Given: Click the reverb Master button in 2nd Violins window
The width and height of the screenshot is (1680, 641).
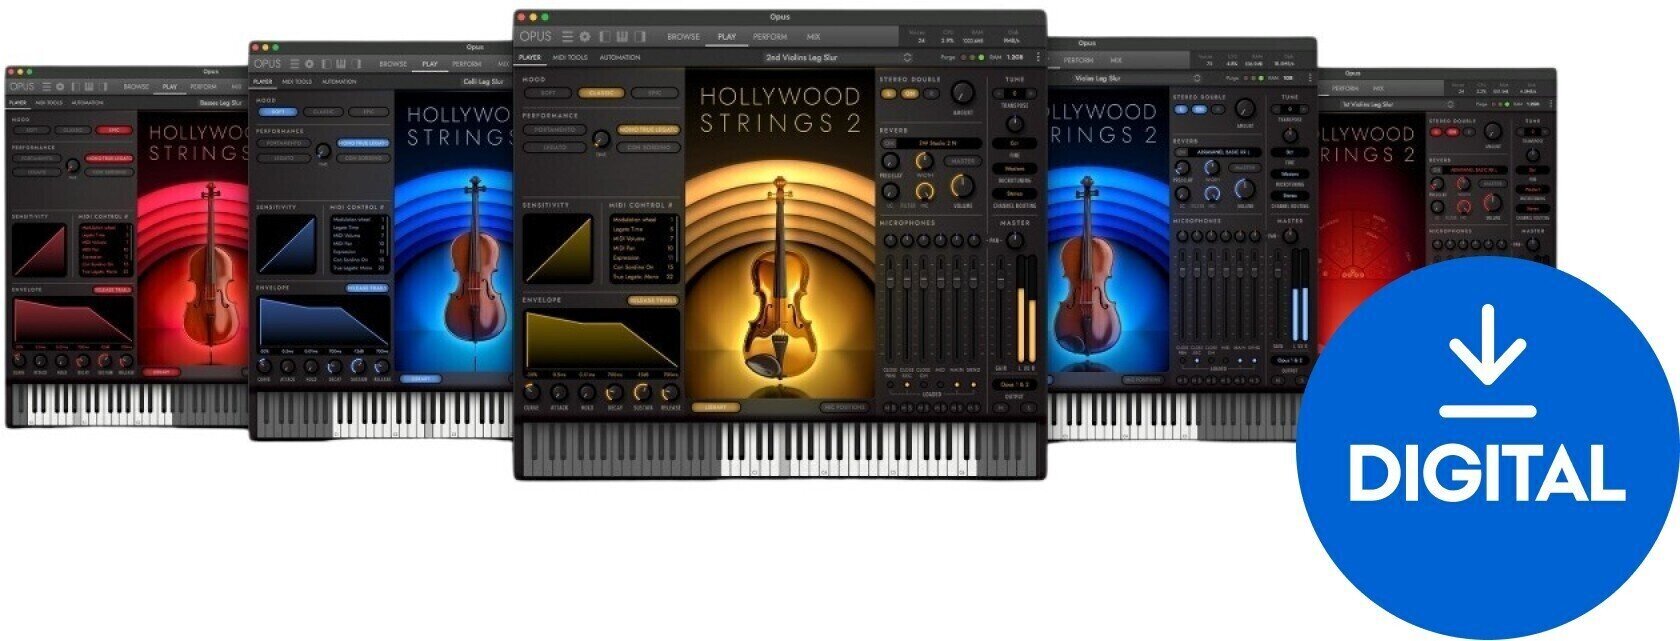Looking at the screenshot, I should click(962, 161).
